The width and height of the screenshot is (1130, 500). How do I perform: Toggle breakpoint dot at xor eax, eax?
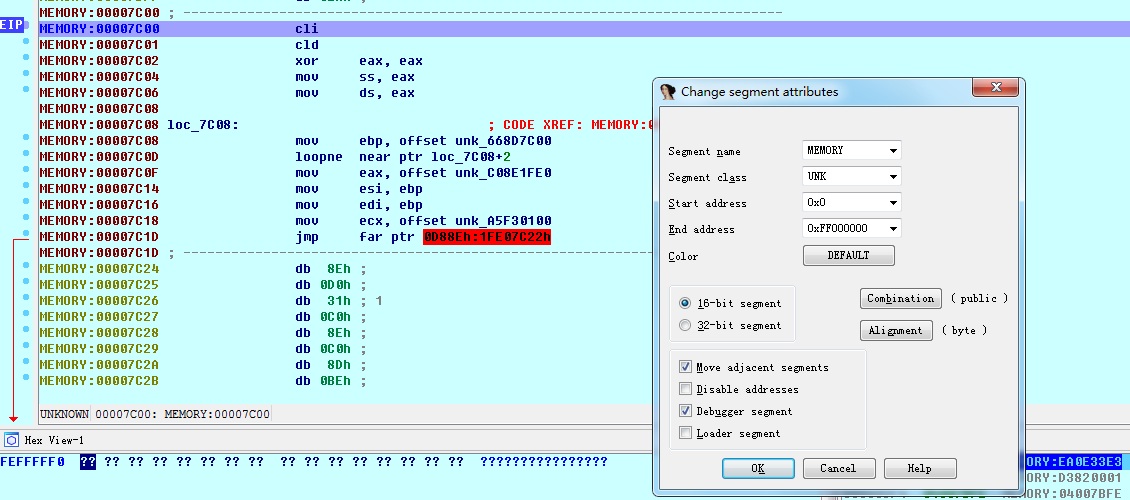[26, 57]
